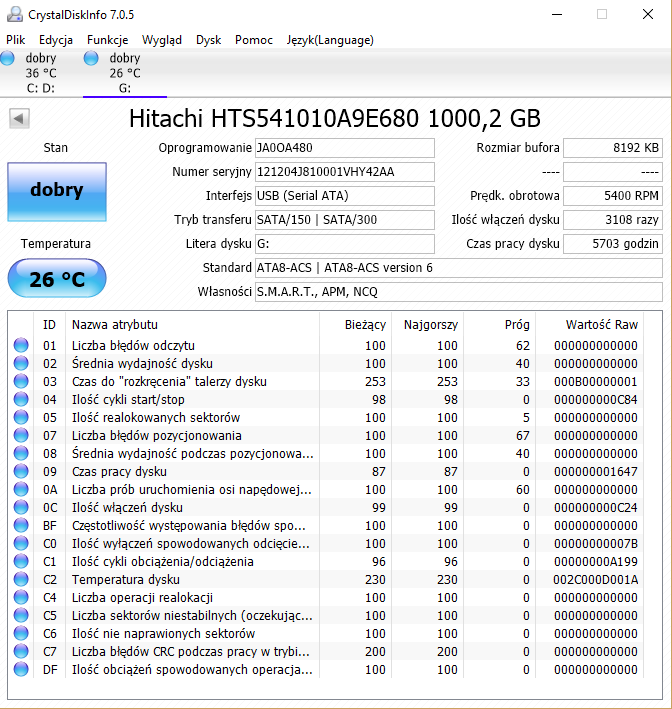Screen dimensions: 672x709
Task: Click the rotation speed field 5400 RPM
Action: [613, 196]
